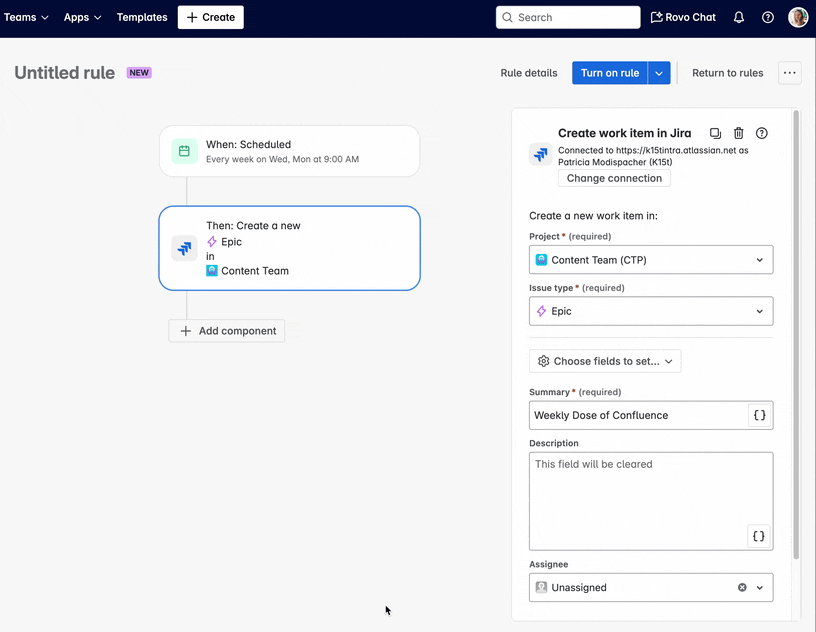Click the connection text with k15tintra.atlassian.net

click(653, 156)
